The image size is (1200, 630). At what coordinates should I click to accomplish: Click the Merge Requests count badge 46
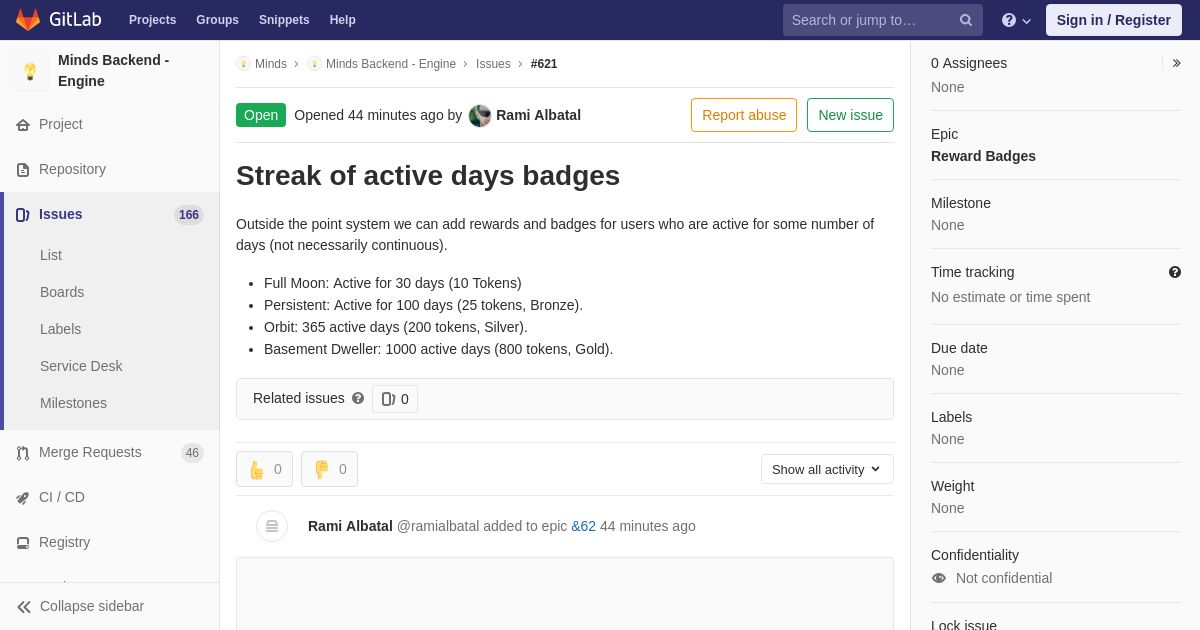(x=192, y=453)
